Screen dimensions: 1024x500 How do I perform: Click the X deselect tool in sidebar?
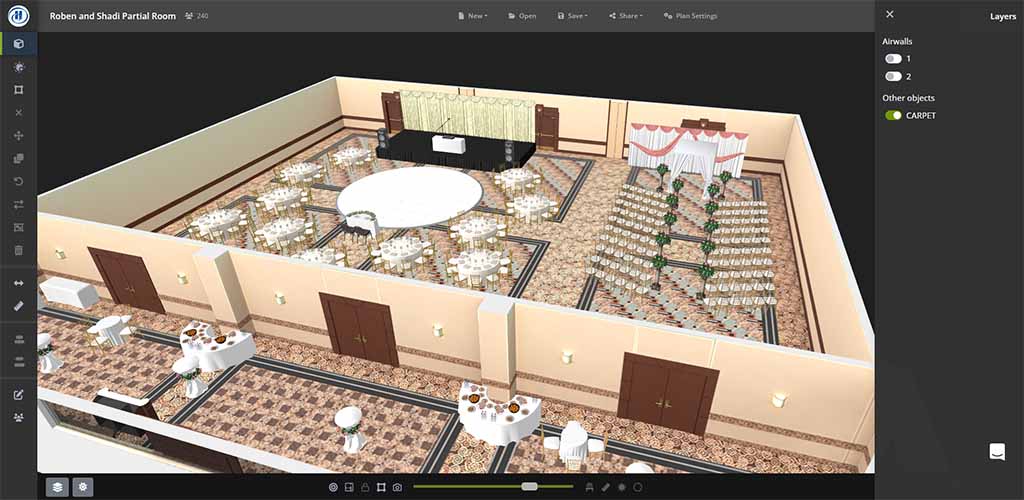pos(18,112)
